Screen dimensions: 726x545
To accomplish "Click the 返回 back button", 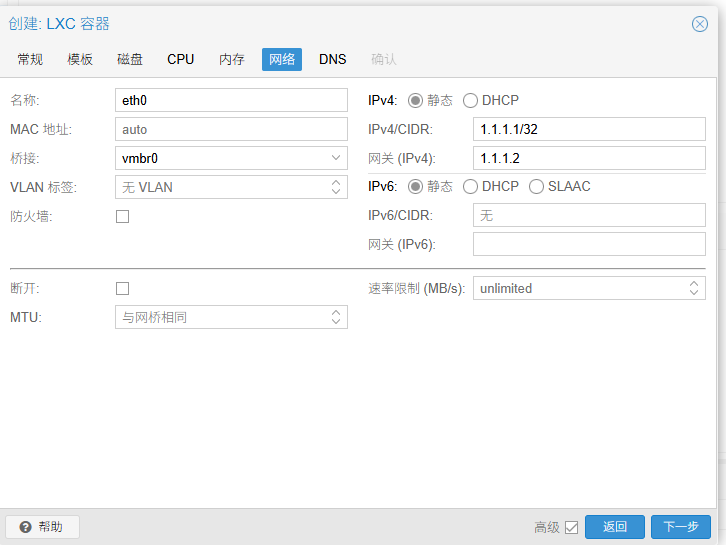I will point(615,527).
